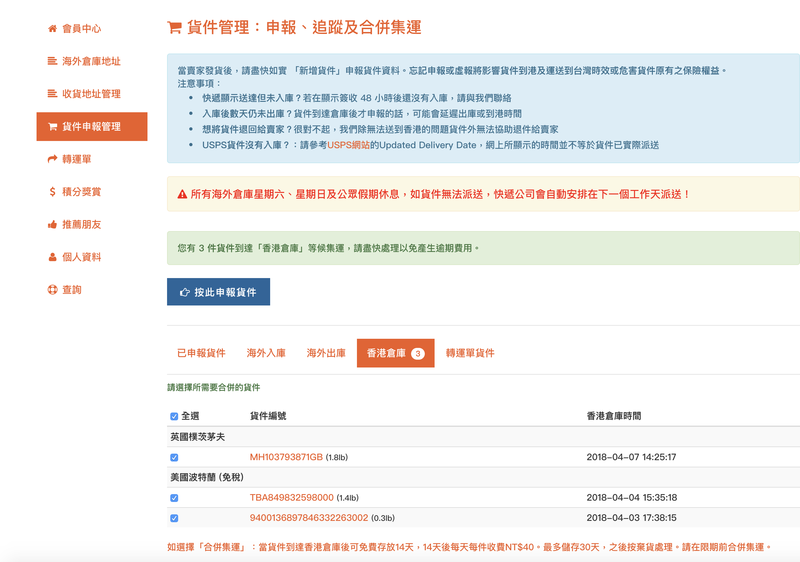Click the dollar icon beside 積分獎賞
This screenshot has height=562, width=800.
[x=52, y=191]
